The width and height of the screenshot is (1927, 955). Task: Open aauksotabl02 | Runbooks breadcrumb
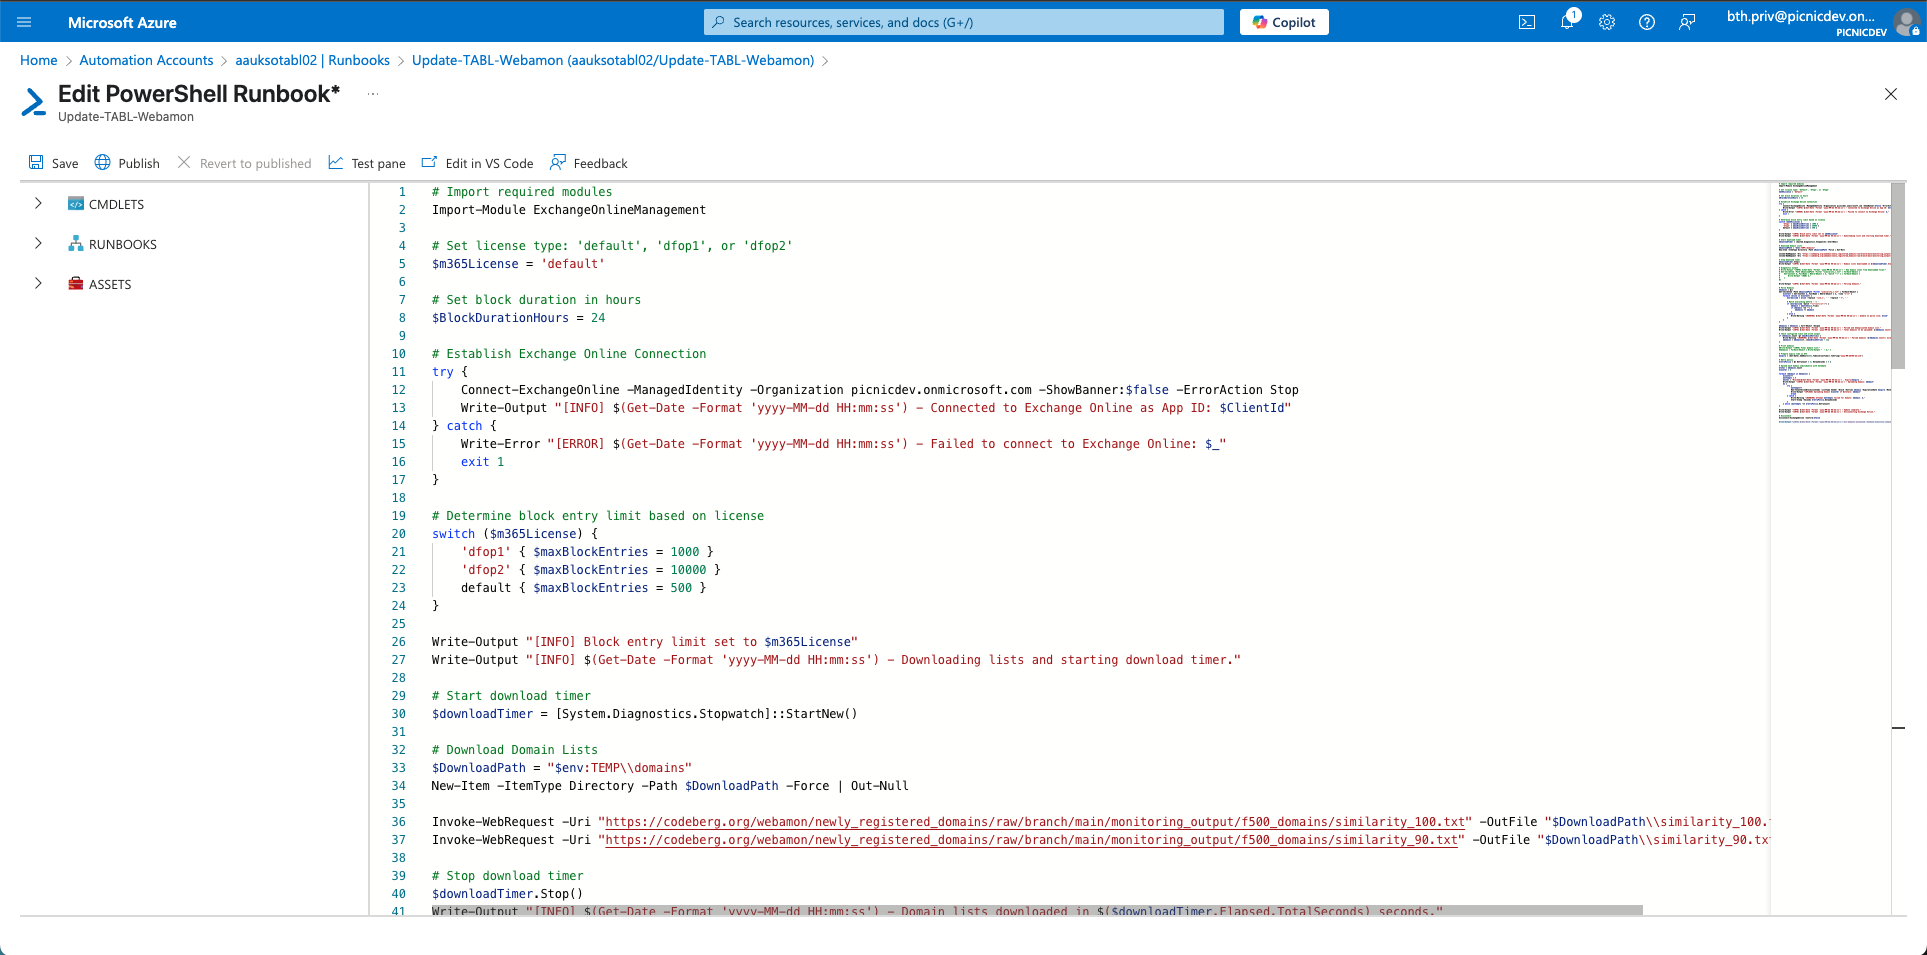pos(313,60)
